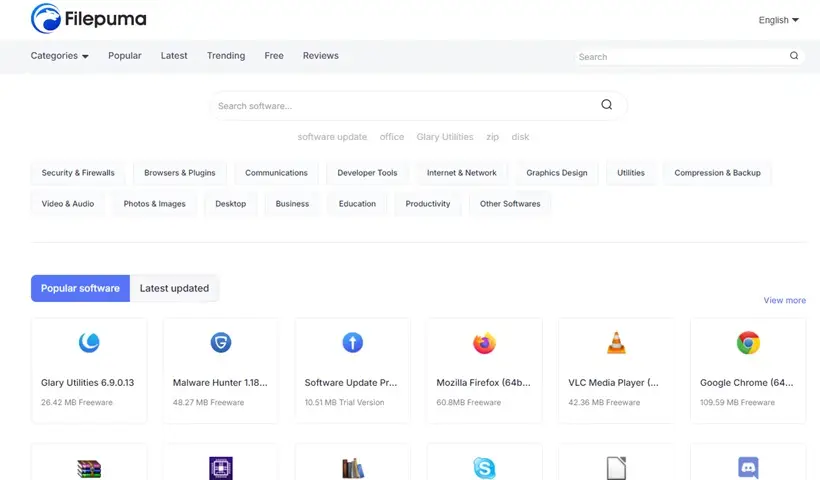Viewport: 820px width, 480px height.
Task: Click the Glary Utilities 6.9.0.13 title
Action: tap(87, 382)
